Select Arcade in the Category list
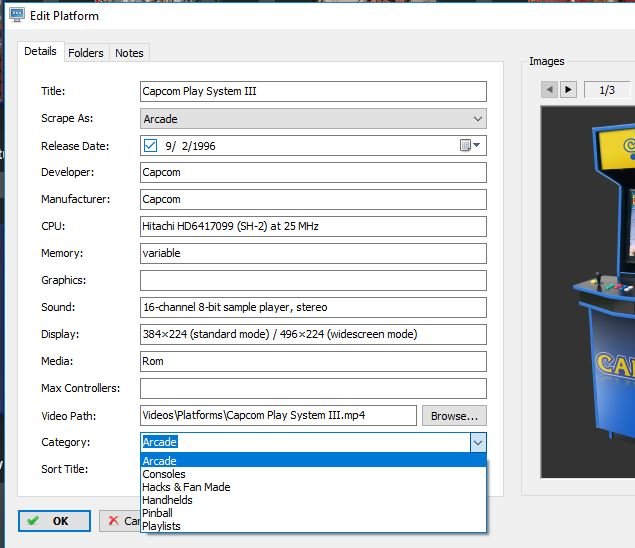This screenshot has height=548, width=635. (x=313, y=461)
